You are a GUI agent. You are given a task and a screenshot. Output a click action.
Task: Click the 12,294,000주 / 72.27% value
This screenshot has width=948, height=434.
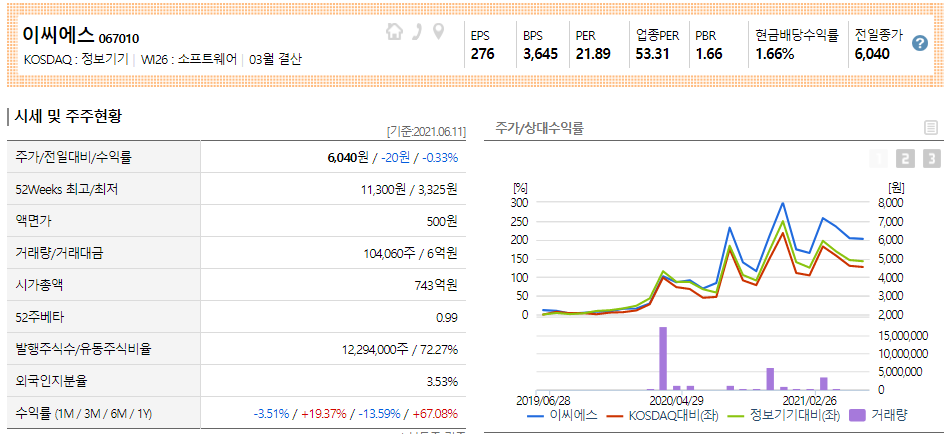tap(400, 349)
